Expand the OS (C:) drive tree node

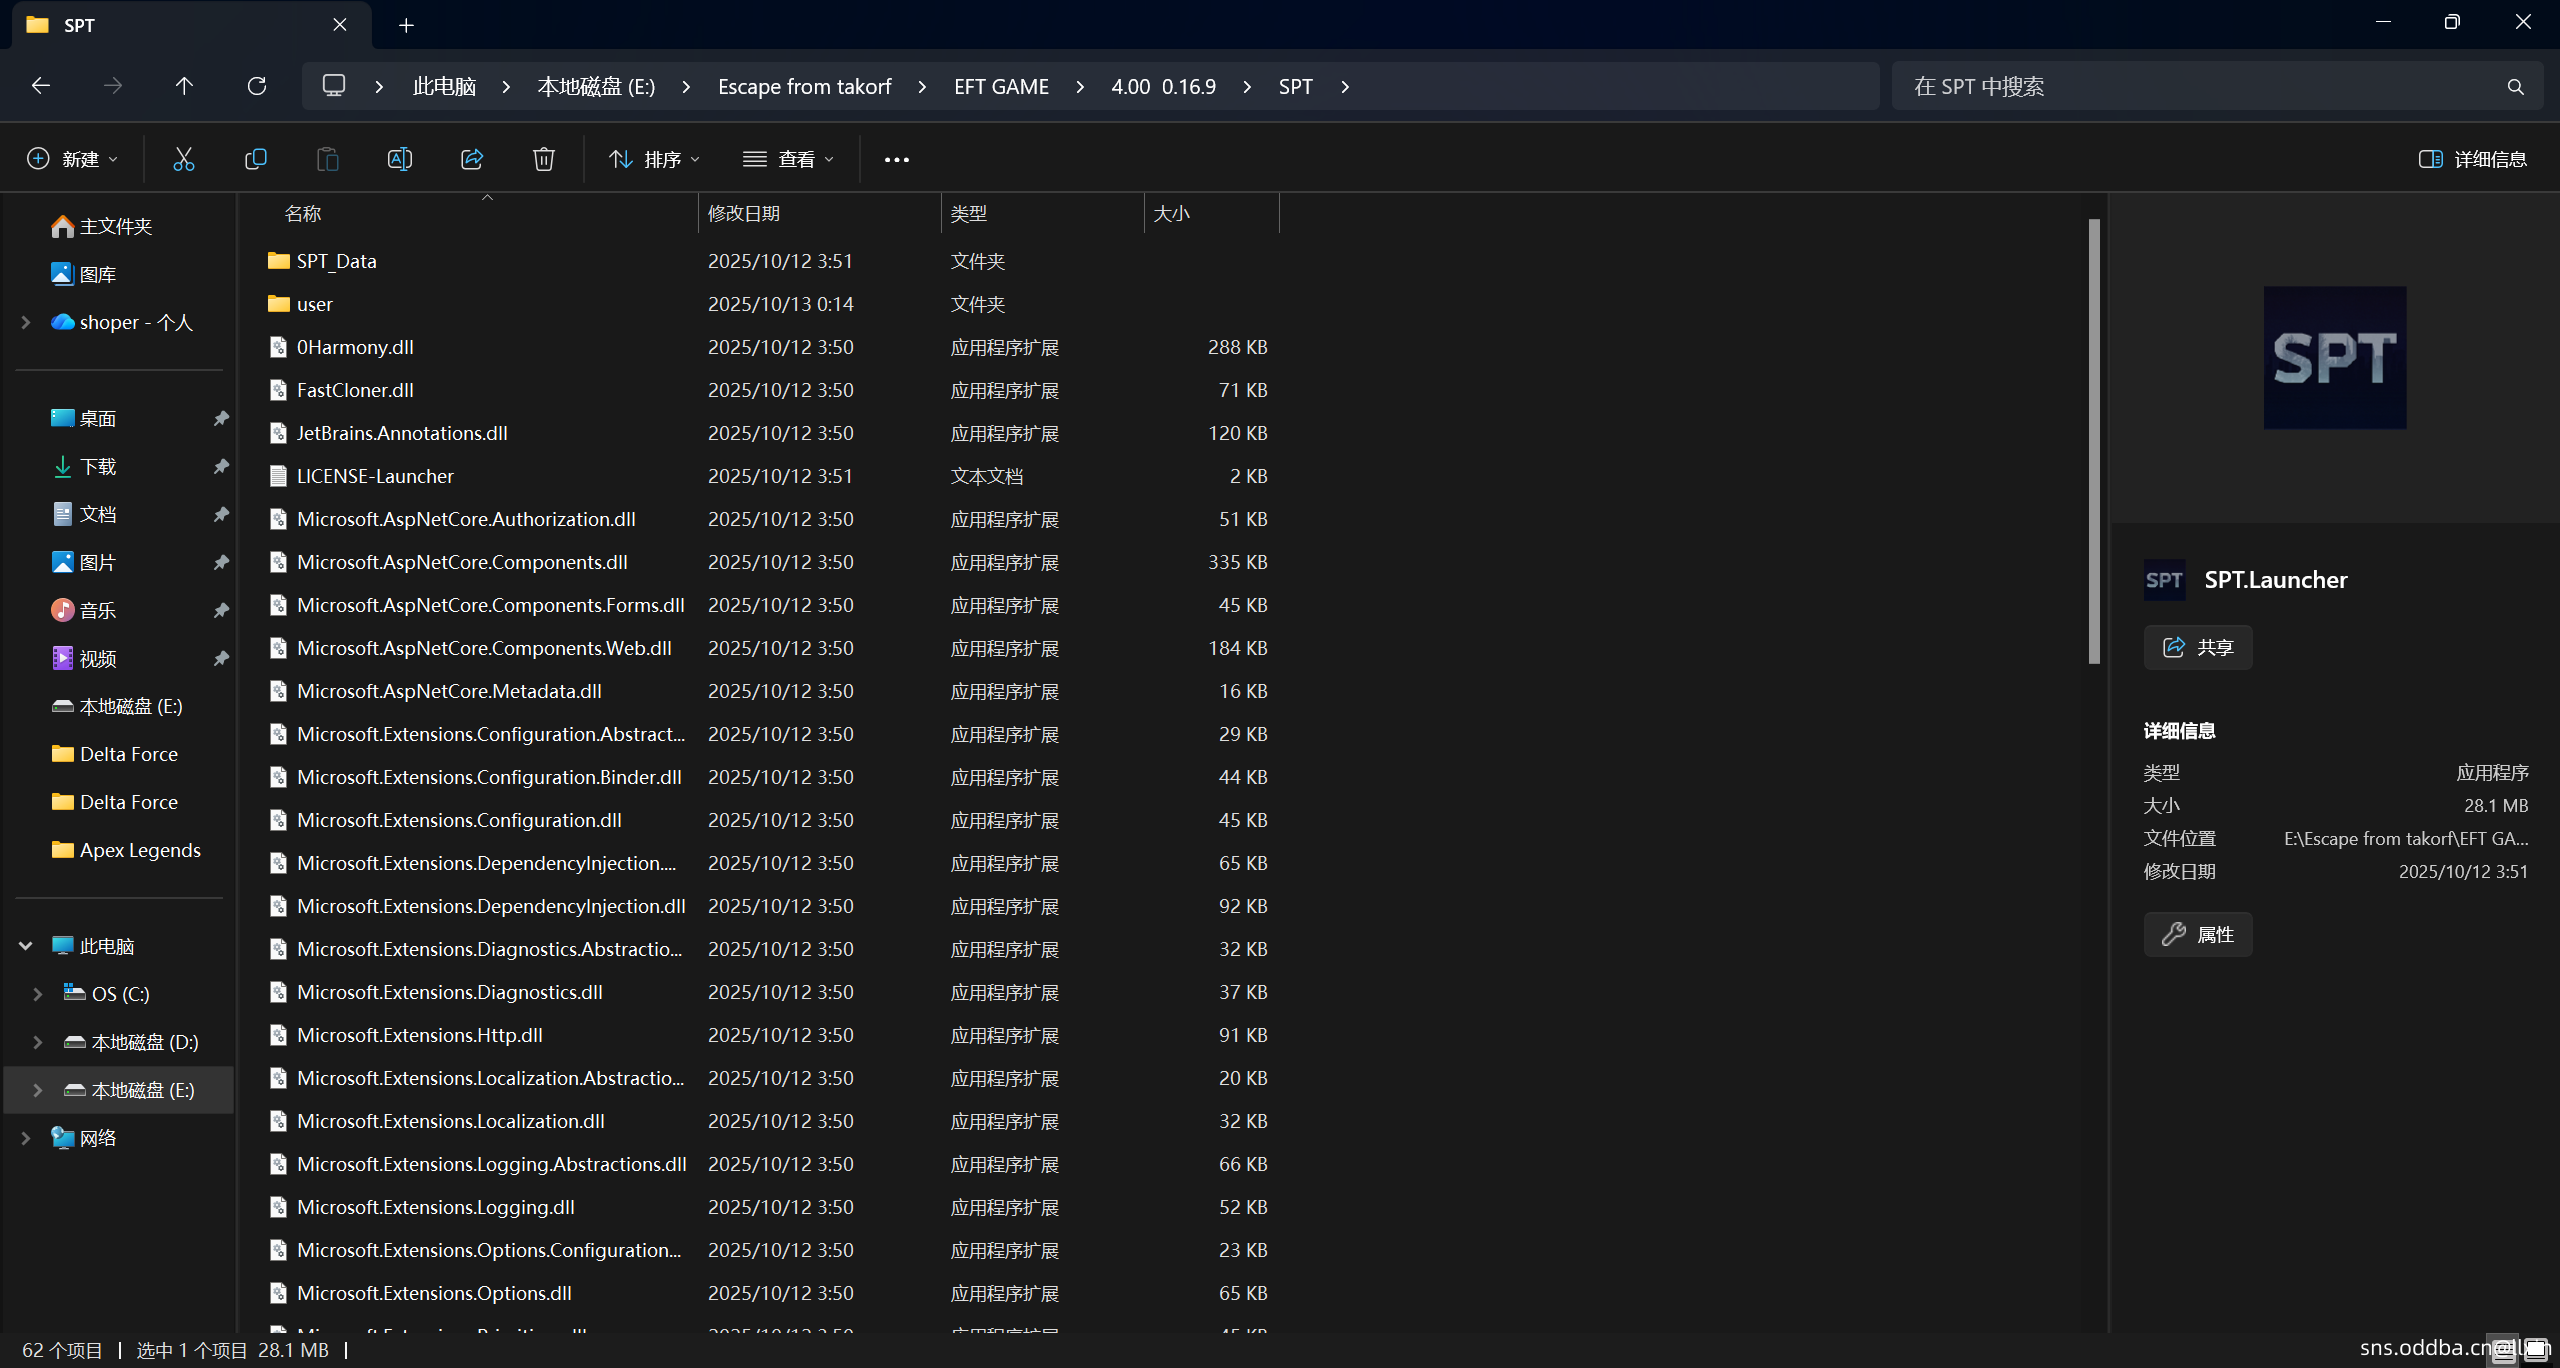[38, 994]
